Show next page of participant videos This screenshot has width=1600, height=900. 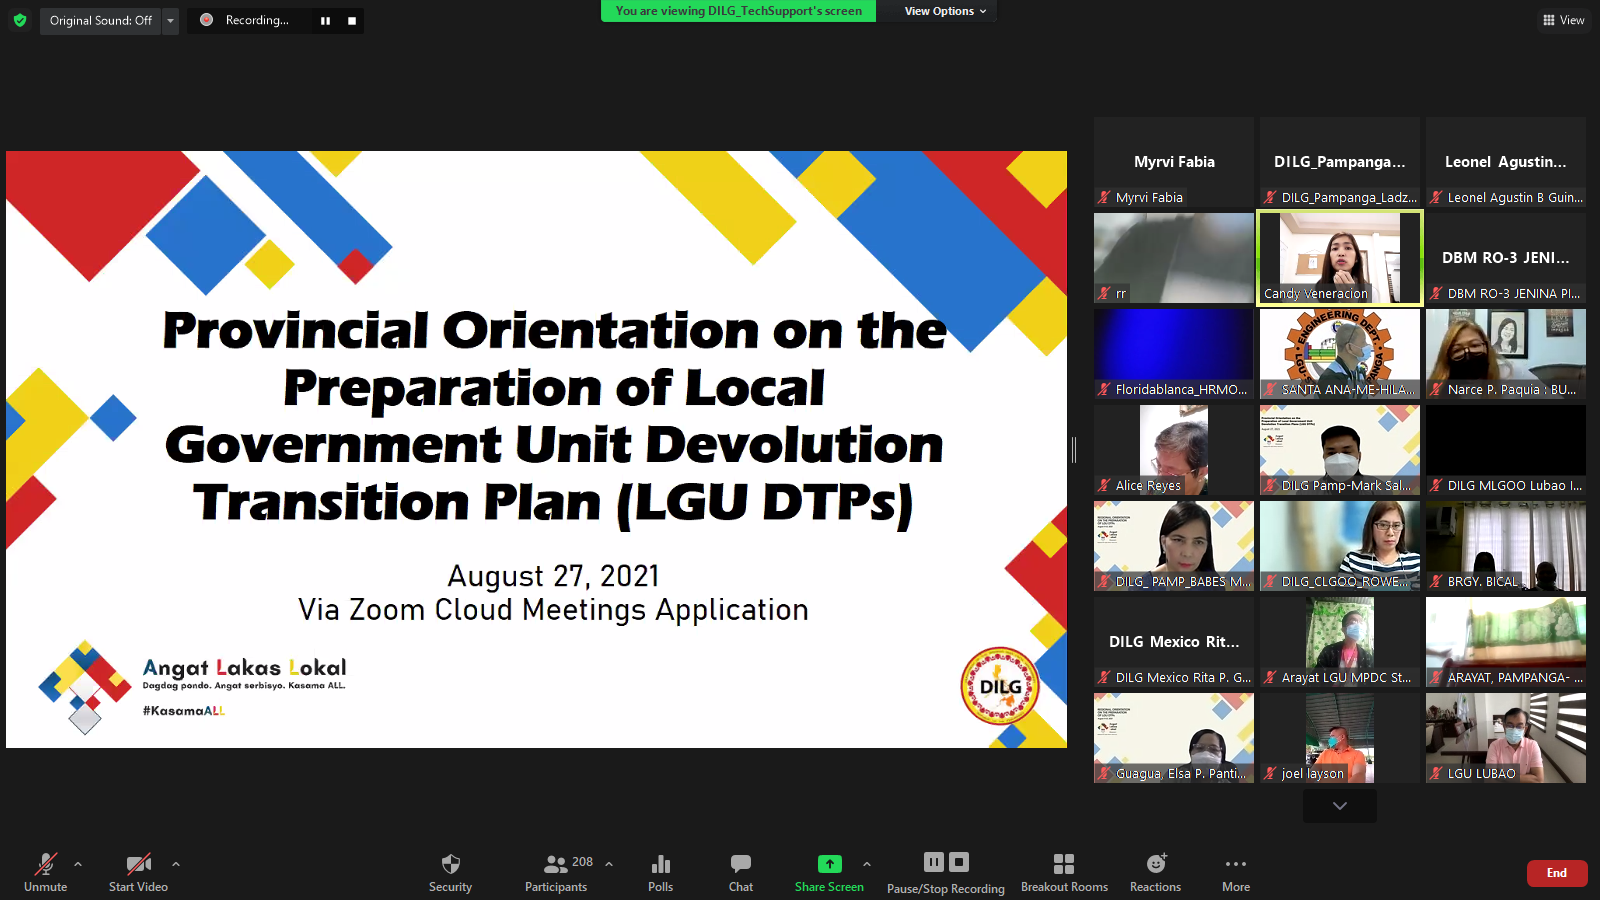tap(1340, 806)
